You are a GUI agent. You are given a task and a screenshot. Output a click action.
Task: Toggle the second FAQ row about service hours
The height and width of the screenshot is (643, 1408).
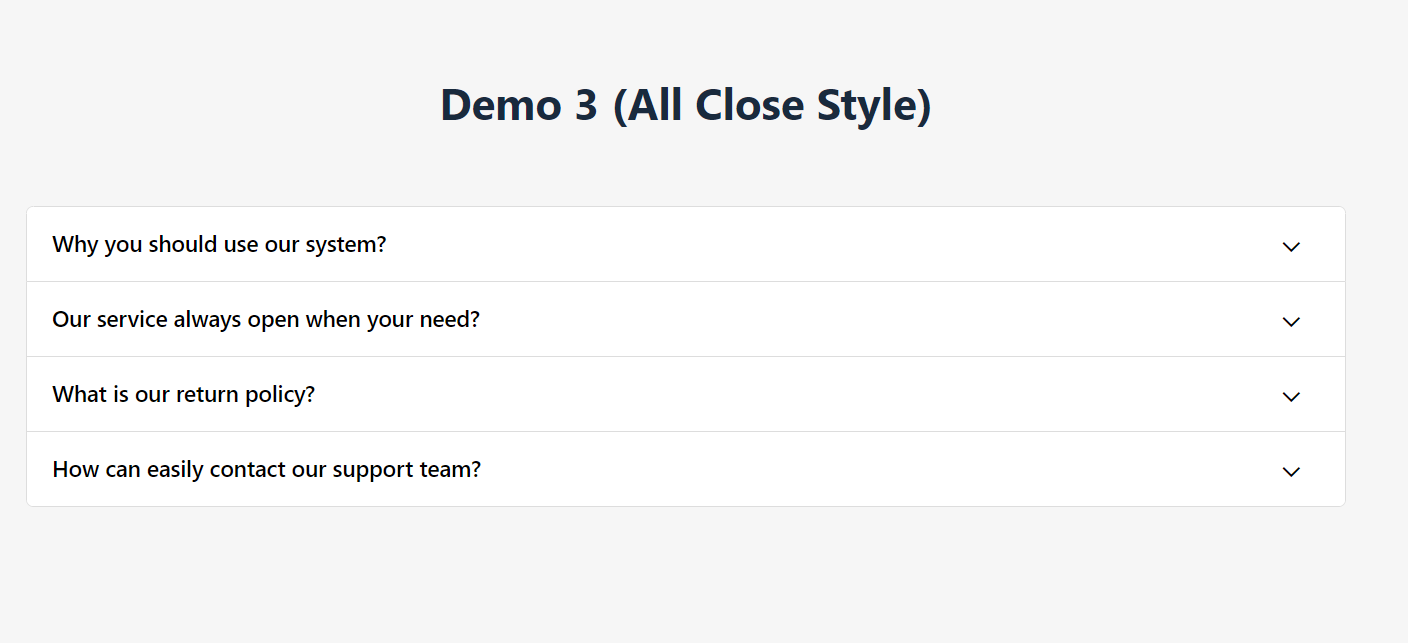click(x=686, y=319)
